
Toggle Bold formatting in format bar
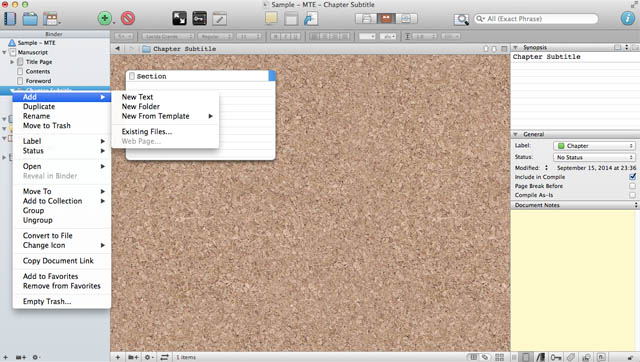tap(276, 36)
